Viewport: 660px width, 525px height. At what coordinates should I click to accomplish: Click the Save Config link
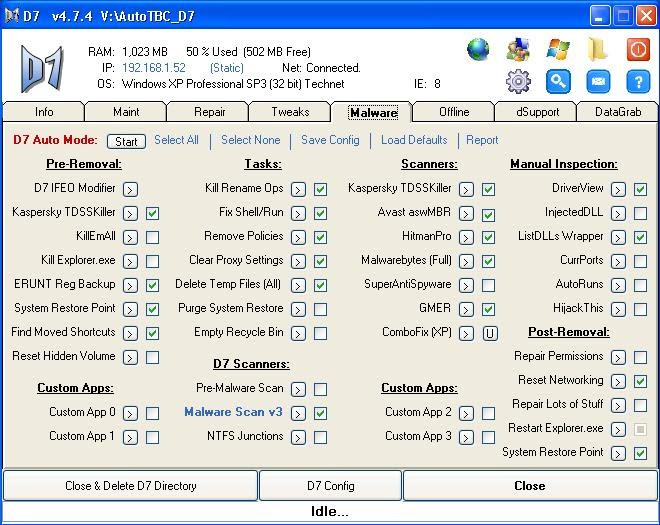coord(330,140)
